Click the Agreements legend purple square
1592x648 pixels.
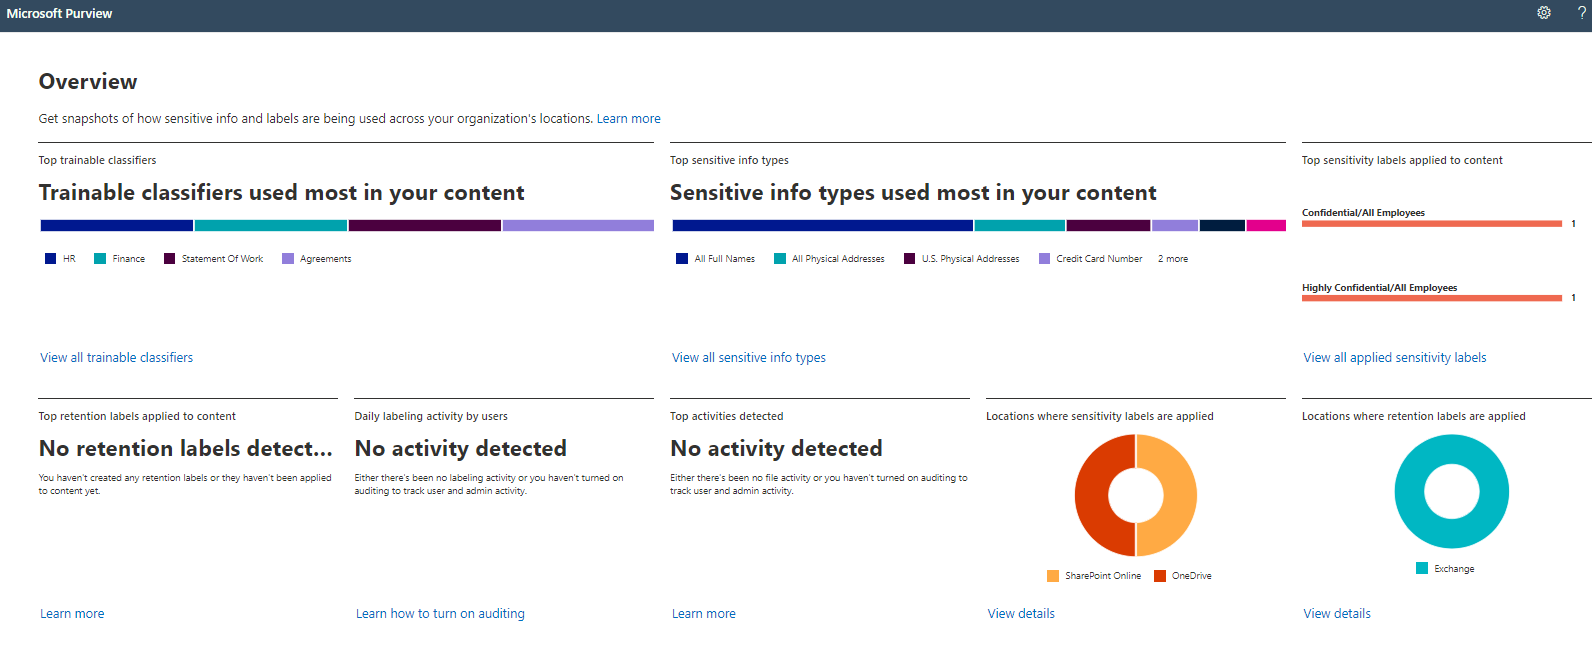click(x=288, y=259)
